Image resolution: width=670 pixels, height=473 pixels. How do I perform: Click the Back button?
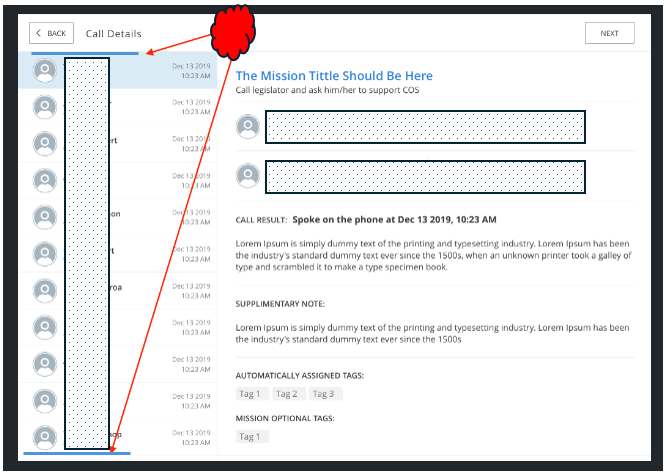point(51,33)
